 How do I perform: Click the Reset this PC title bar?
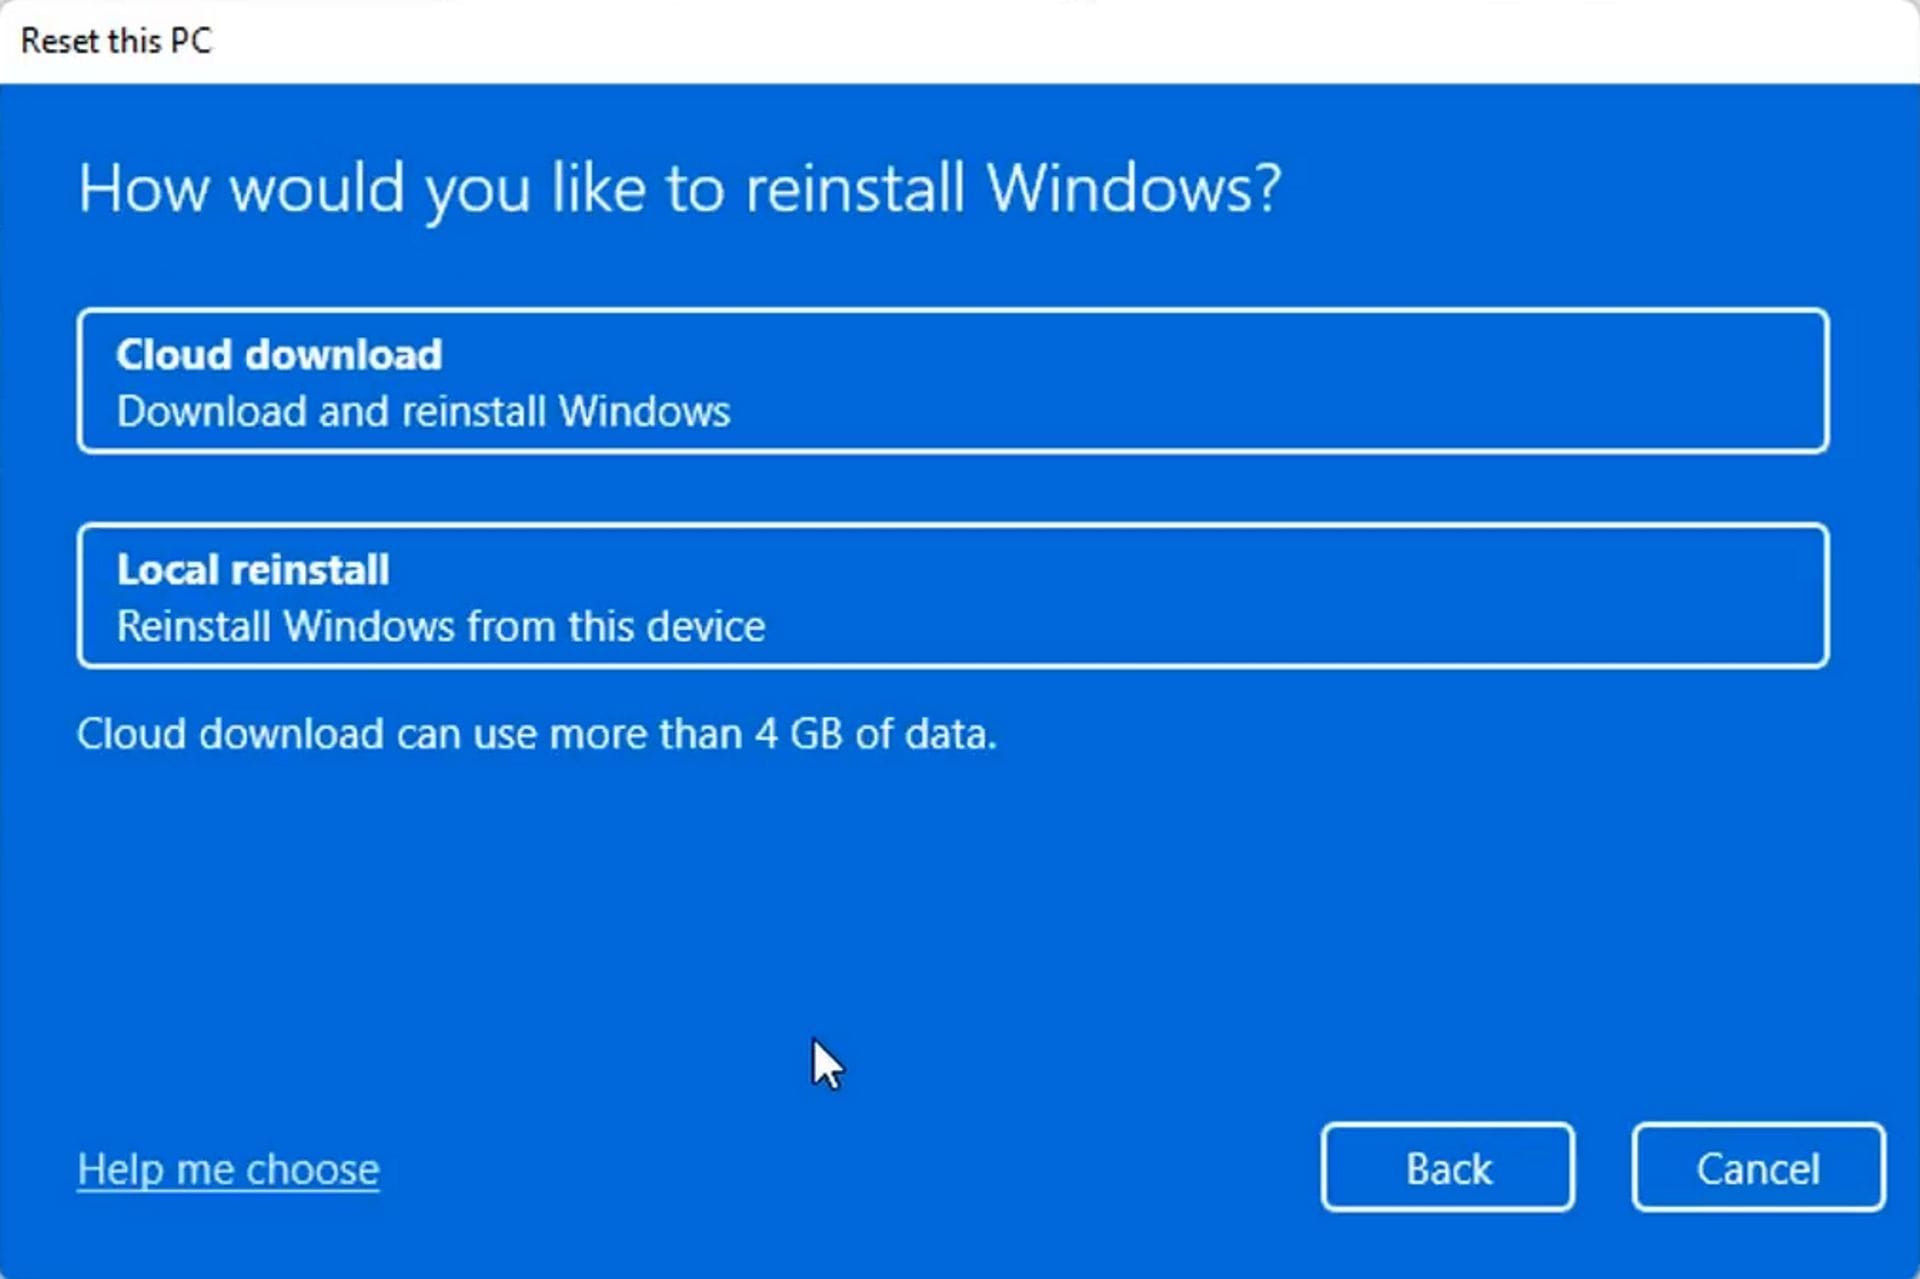118,40
